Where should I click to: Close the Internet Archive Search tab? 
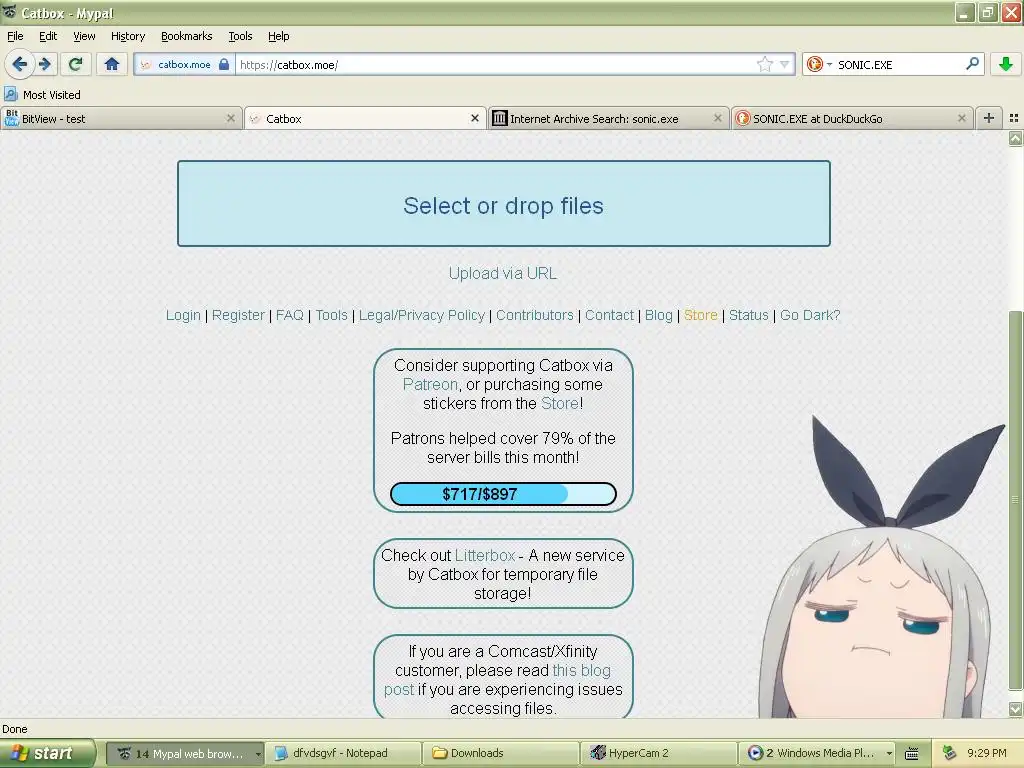718,118
